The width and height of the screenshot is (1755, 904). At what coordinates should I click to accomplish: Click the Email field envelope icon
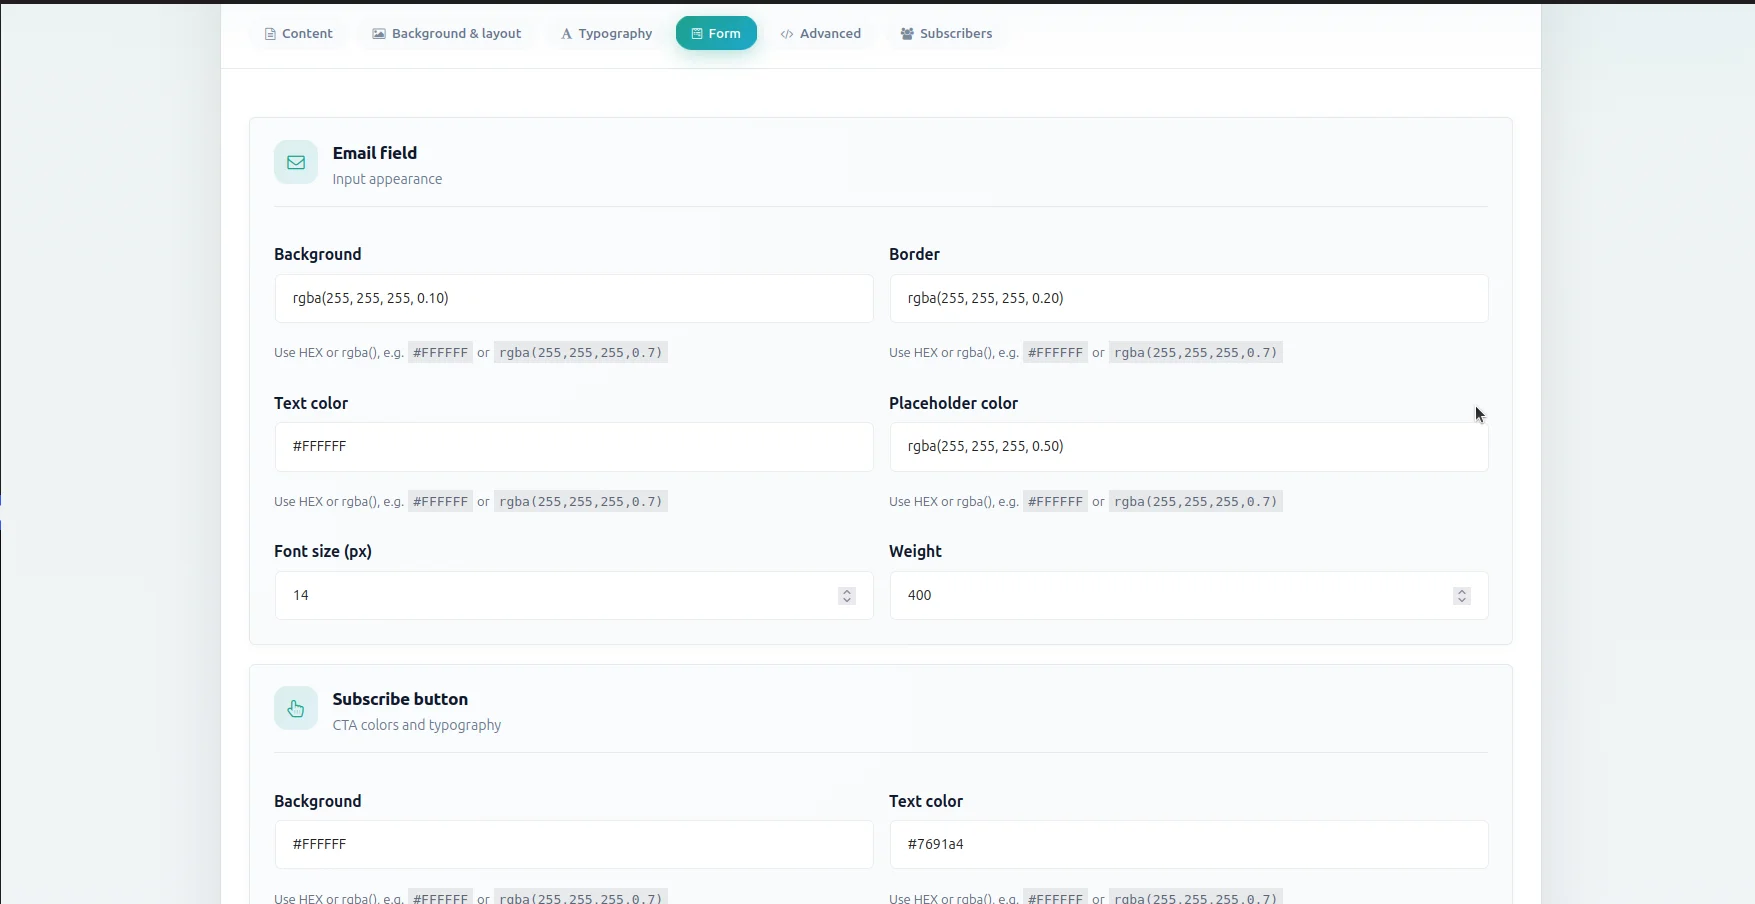[x=296, y=162]
